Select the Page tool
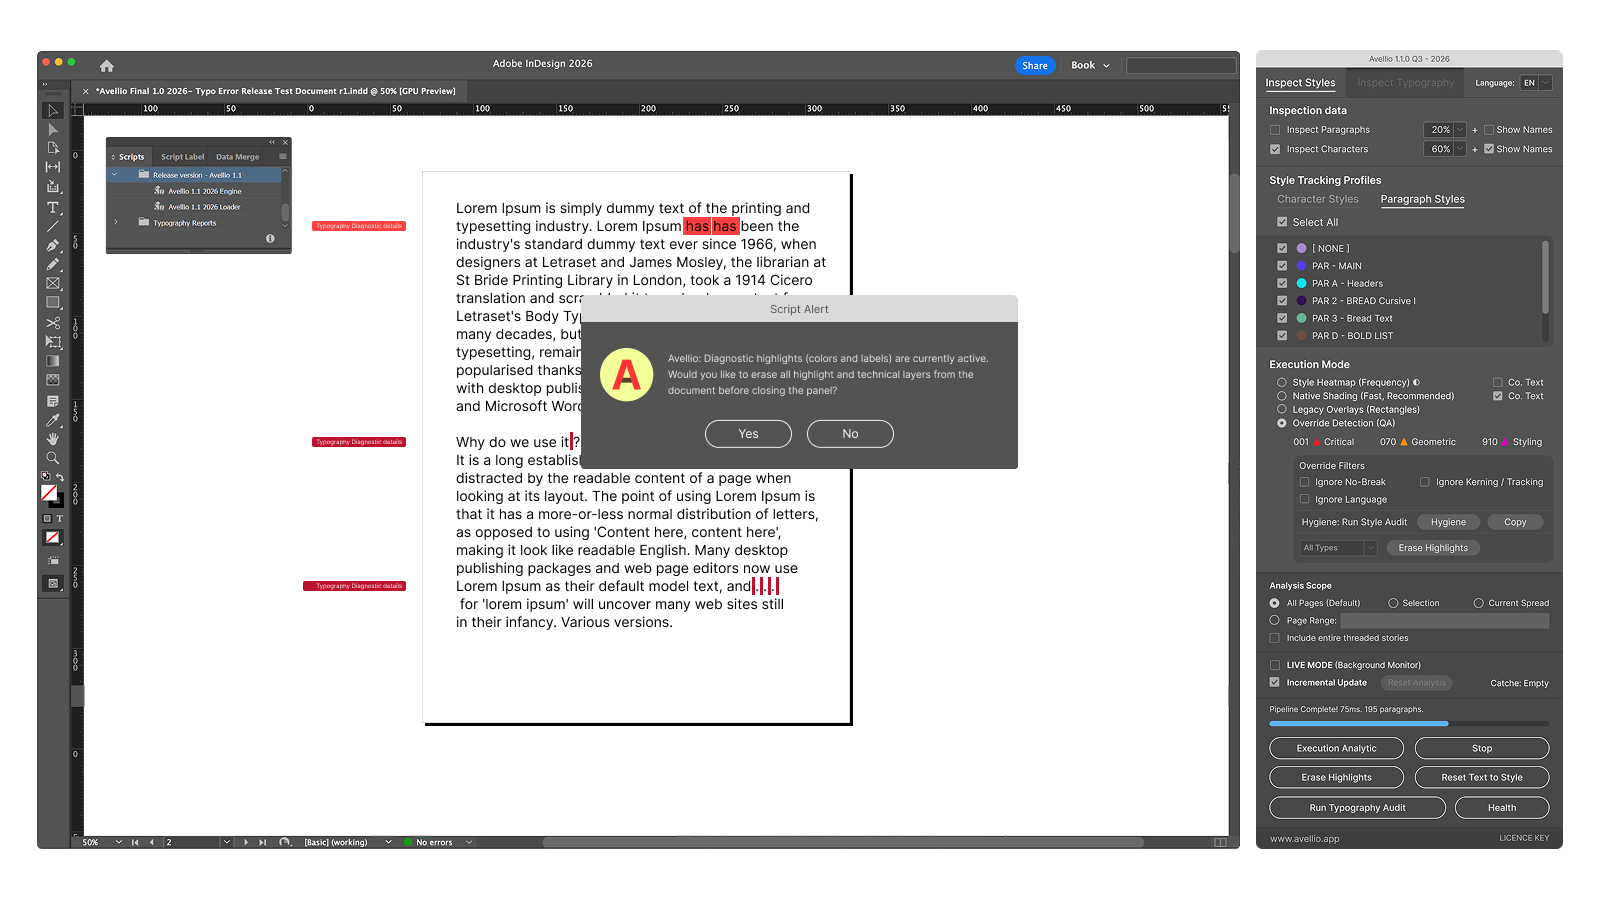Image resolution: width=1600 pixels, height=900 pixels. 53,148
